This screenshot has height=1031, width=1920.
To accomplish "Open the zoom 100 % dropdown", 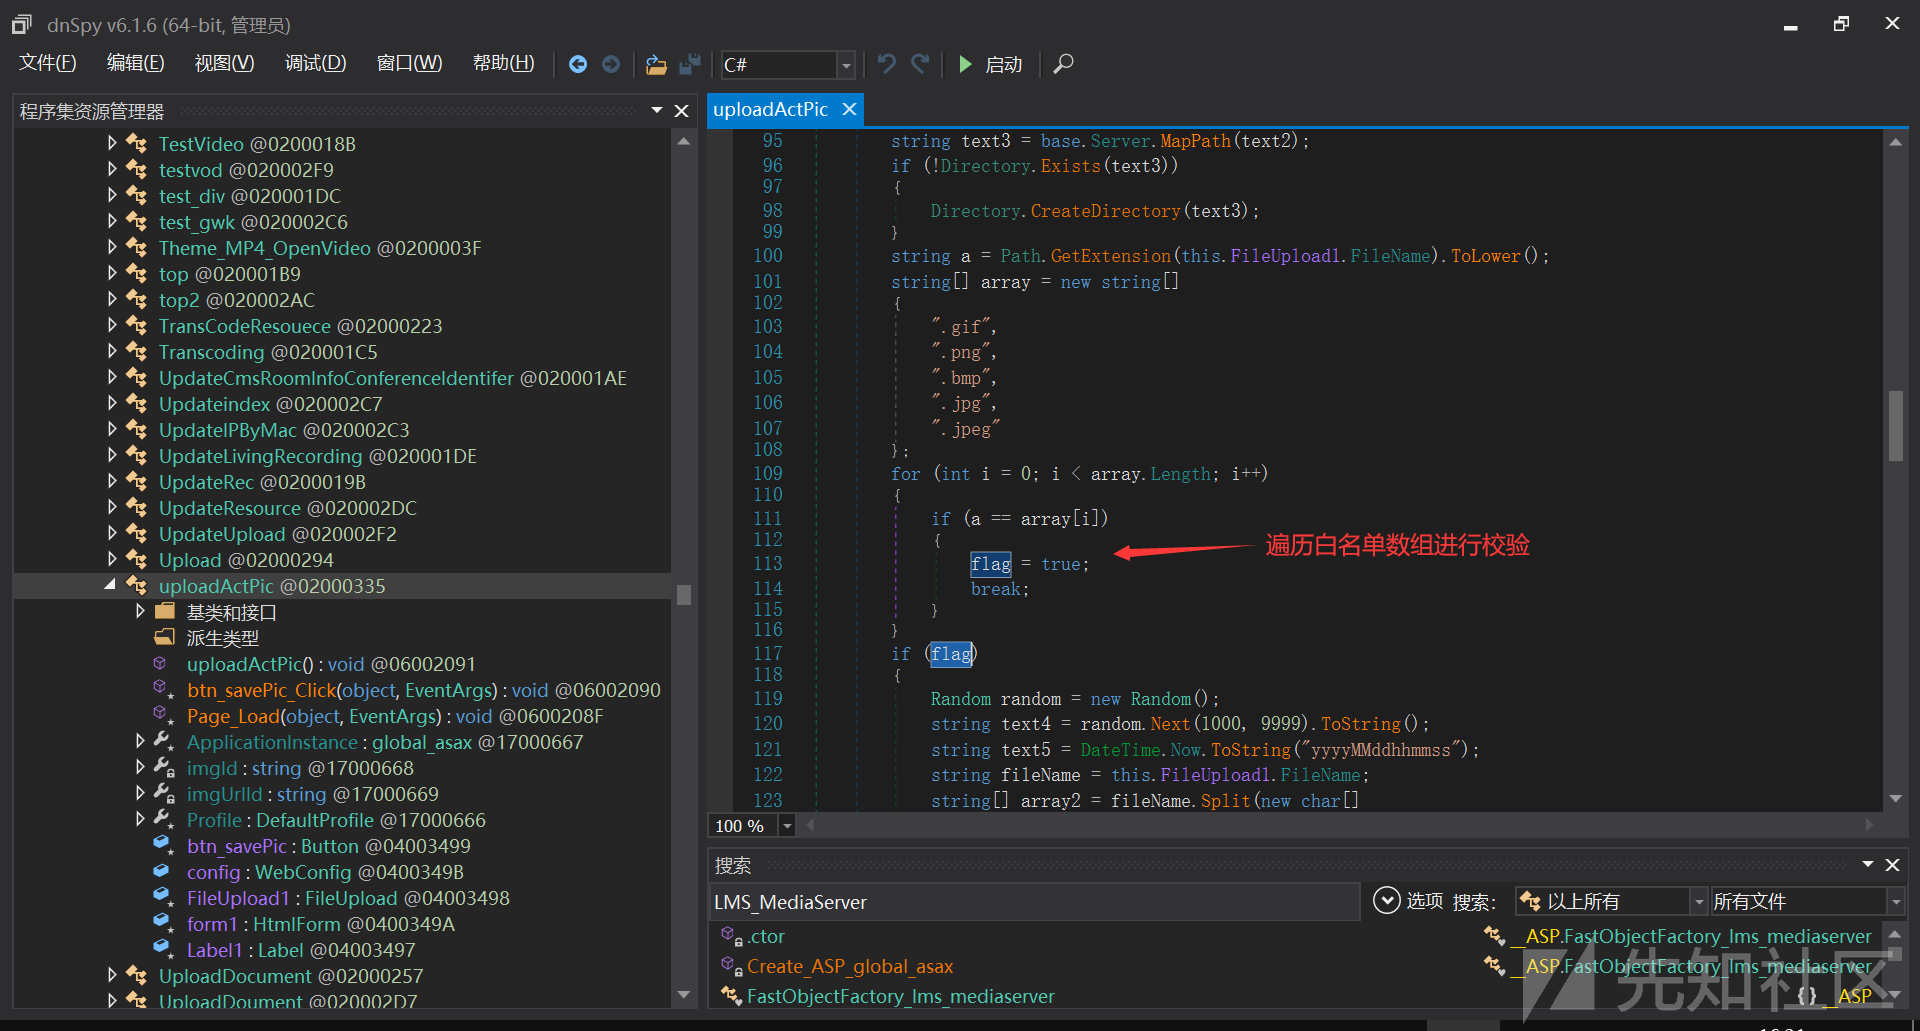I will [x=787, y=826].
